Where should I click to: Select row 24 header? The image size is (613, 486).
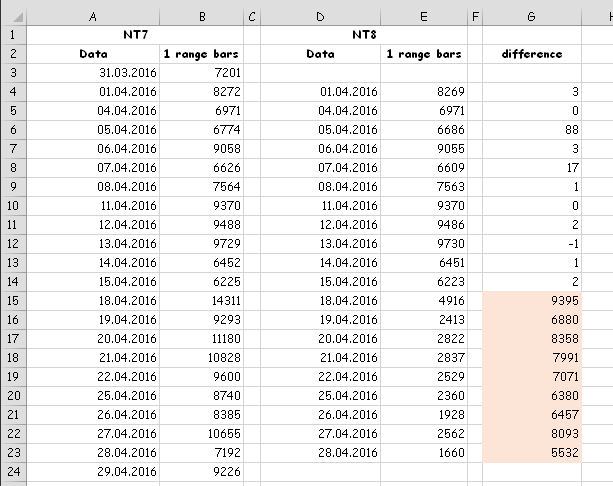point(13,472)
